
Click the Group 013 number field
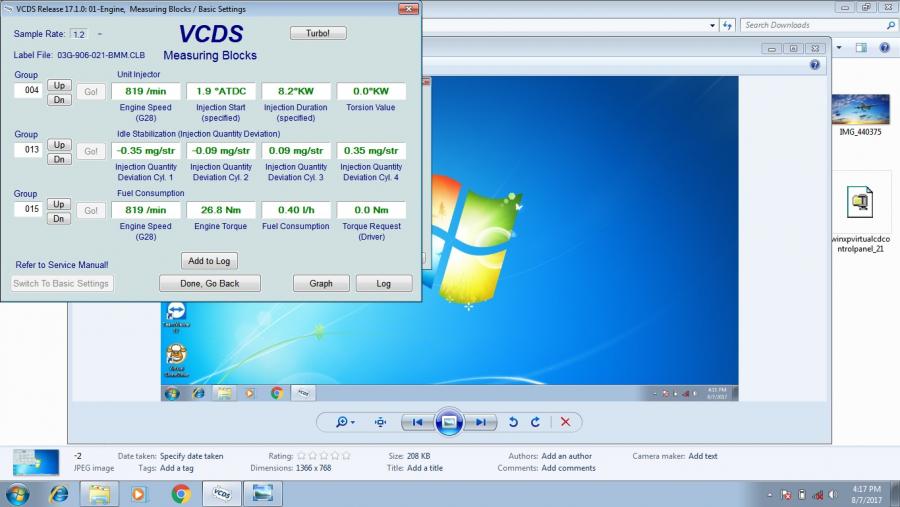28,150
